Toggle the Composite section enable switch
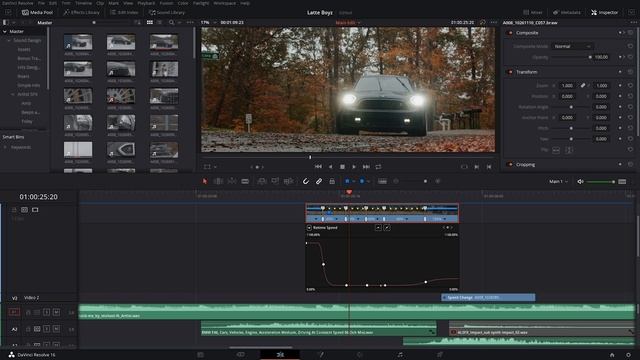The image size is (640, 360). (x=509, y=33)
